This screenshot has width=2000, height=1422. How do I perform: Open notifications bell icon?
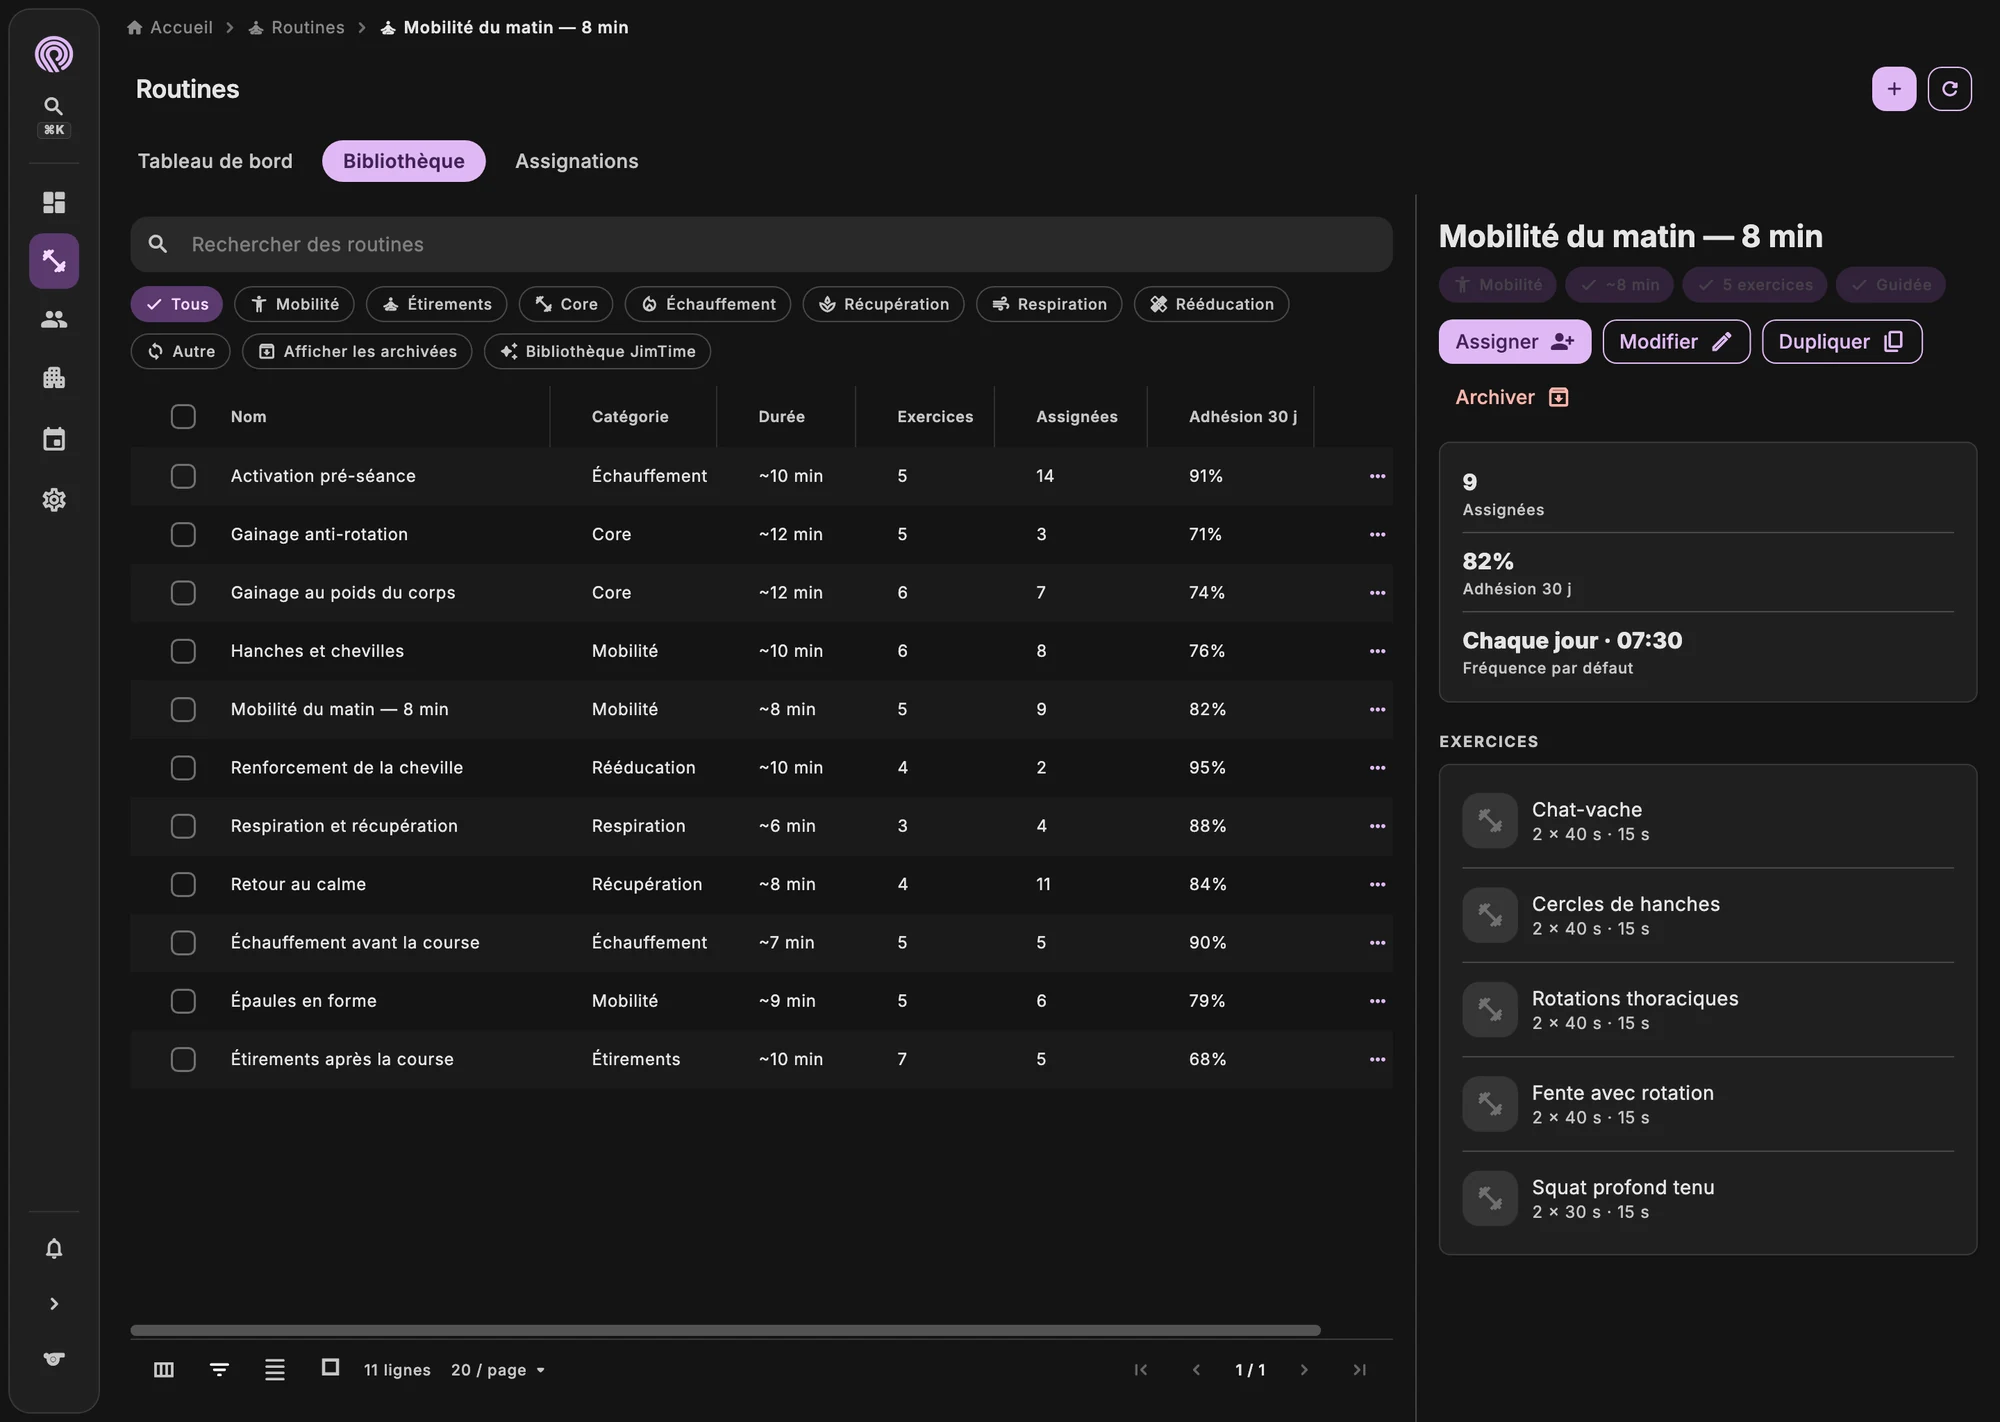[x=54, y=1249]
